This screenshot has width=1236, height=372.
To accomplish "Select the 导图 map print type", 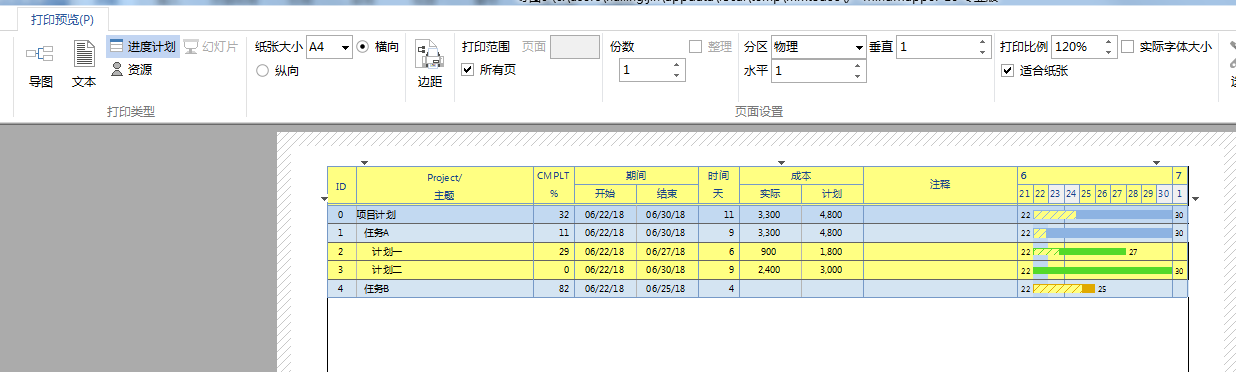I will coord(40,66).
